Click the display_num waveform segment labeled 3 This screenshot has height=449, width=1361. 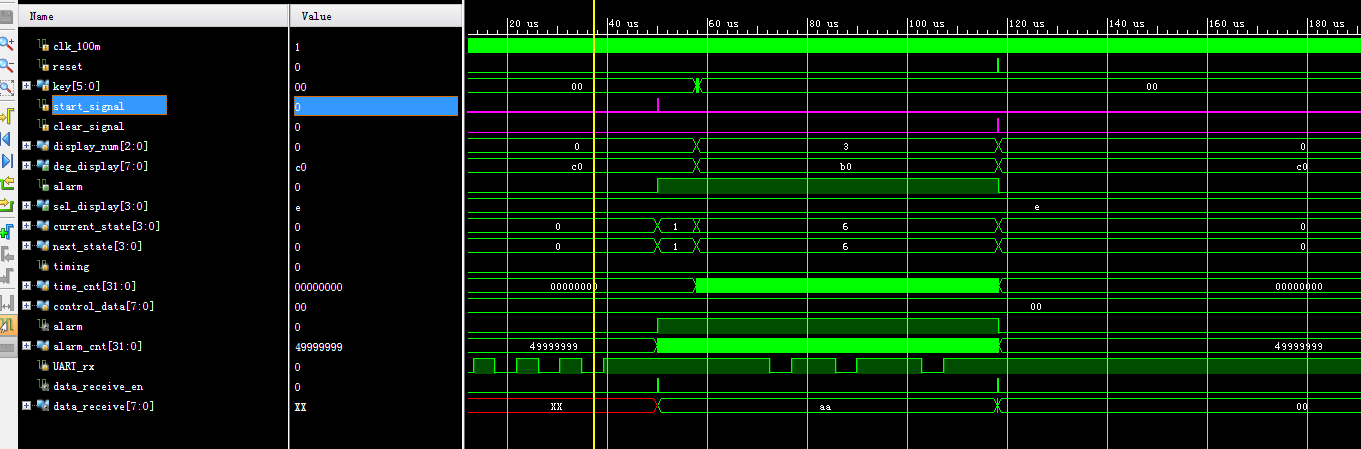(x=846, y=146)
